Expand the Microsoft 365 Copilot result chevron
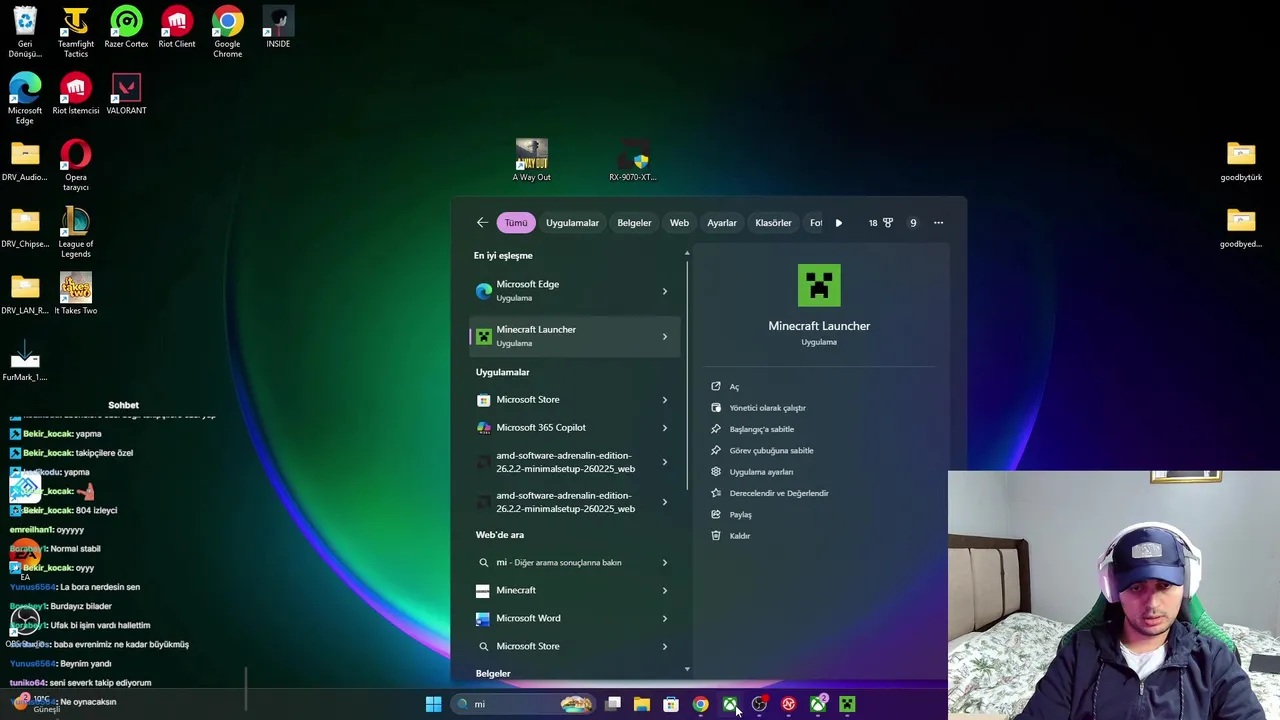This screenshot has height=720, width=1280. (664, 428)
